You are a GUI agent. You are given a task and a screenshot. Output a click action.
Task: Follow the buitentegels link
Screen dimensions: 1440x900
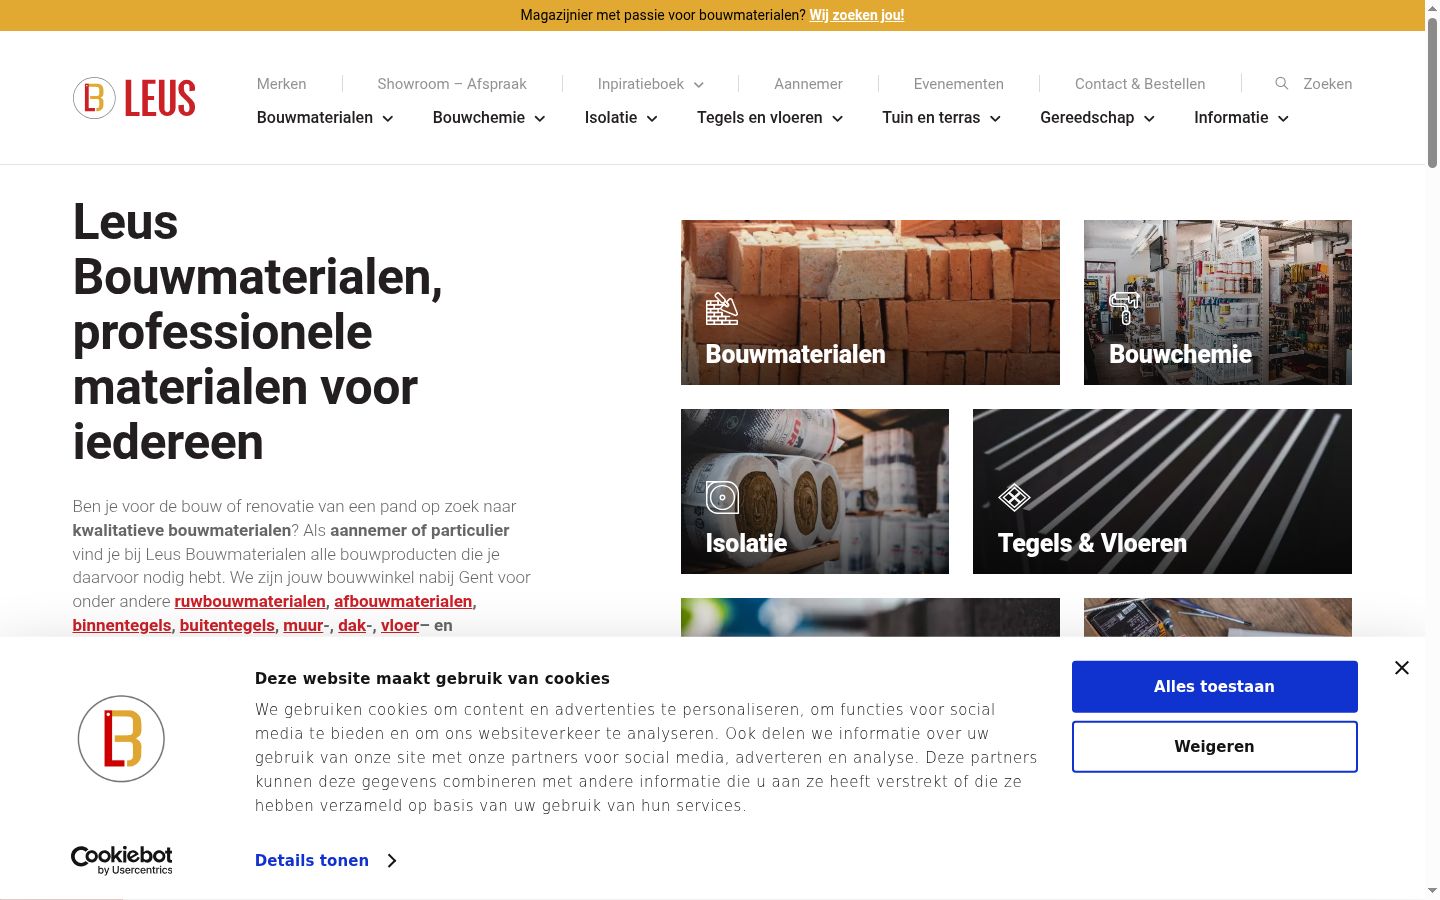click(x=227, y=625)
